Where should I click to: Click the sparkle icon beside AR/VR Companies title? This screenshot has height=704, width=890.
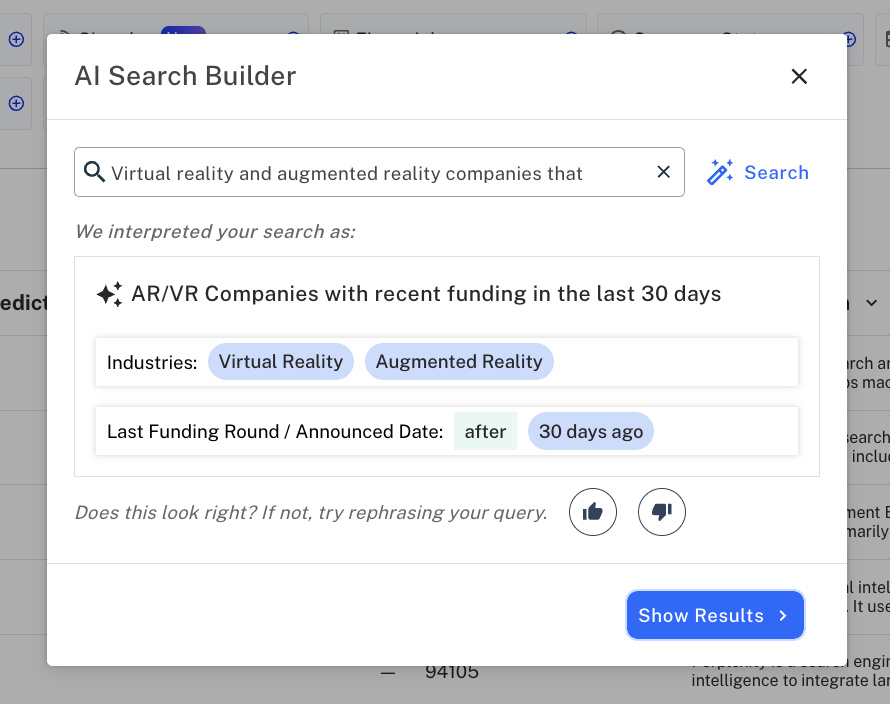click(x=110, y=294)
